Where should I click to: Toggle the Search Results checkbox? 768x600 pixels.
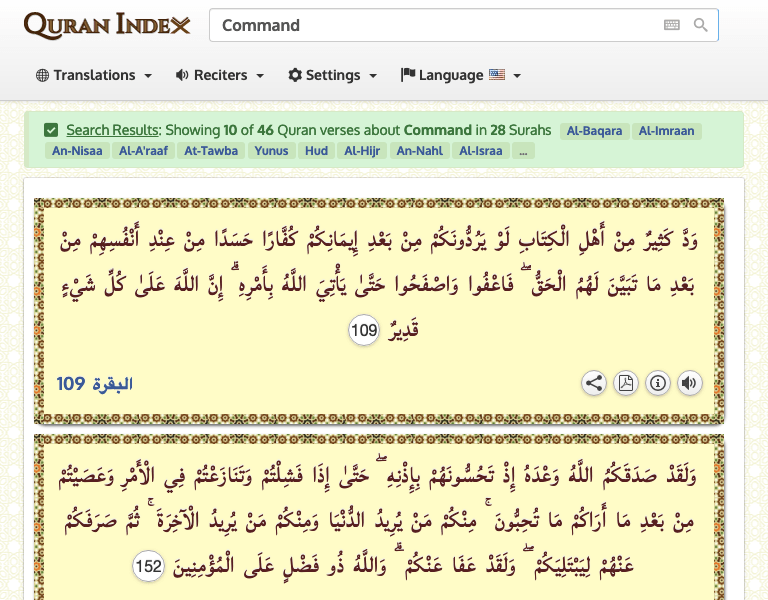[x=51, y=130]
